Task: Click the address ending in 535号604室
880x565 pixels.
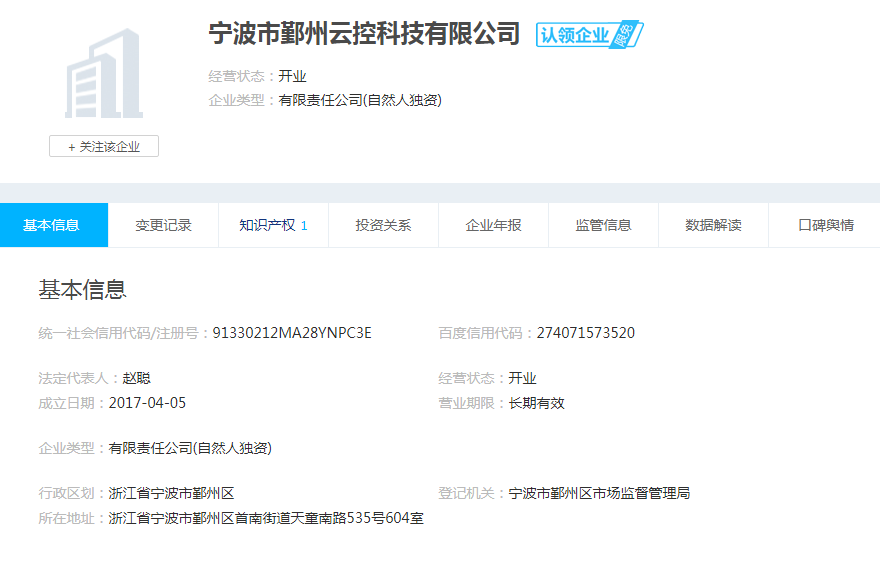Action: click(266, 518)
